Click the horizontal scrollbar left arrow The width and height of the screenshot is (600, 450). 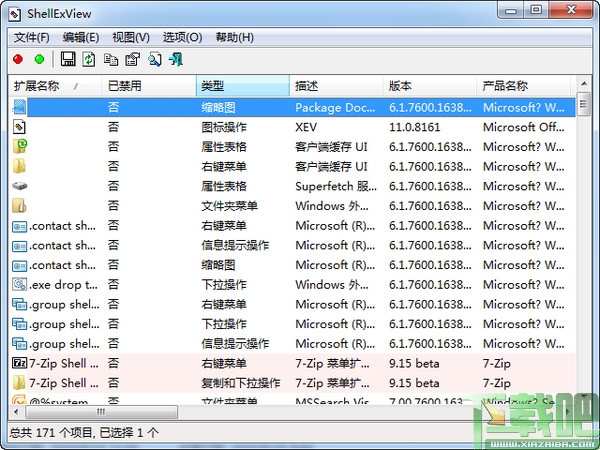tap(16, 412)
